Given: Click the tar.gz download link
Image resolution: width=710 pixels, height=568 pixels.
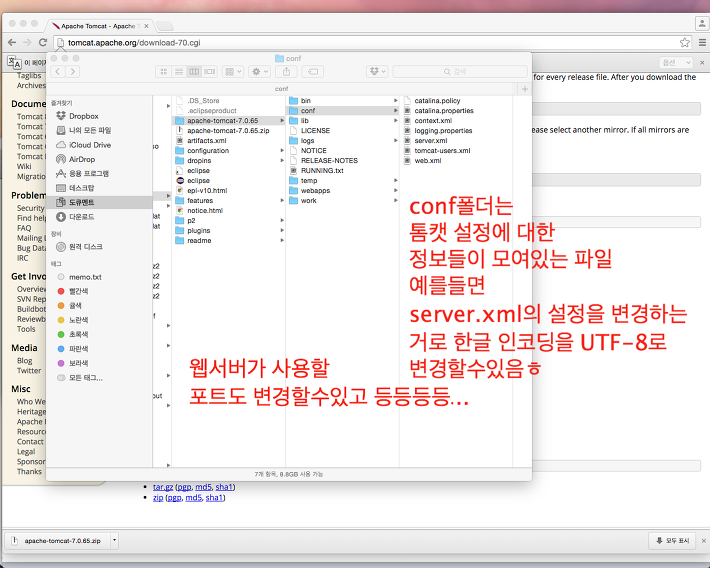Looking at the screenshot, I should click(x=163, y=487).
